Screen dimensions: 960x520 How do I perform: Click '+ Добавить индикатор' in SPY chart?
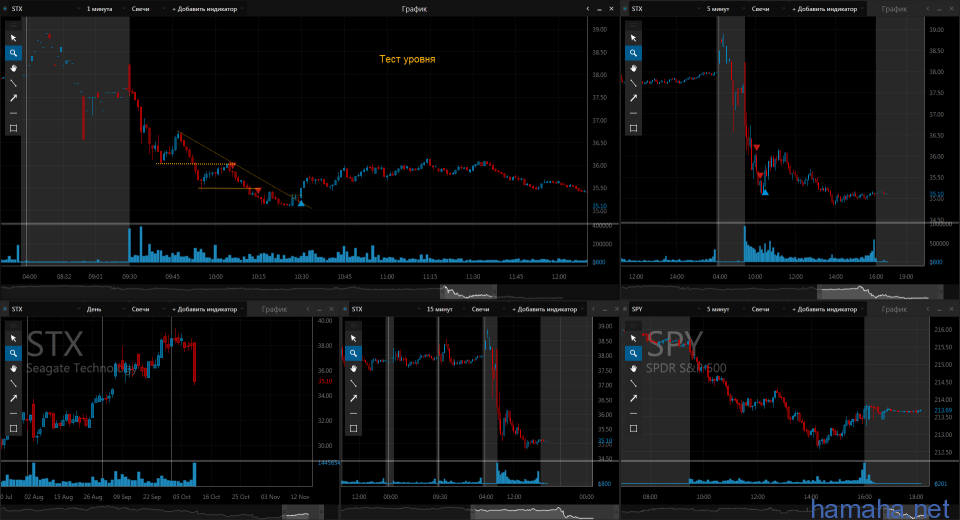click(x=827, y=309)
